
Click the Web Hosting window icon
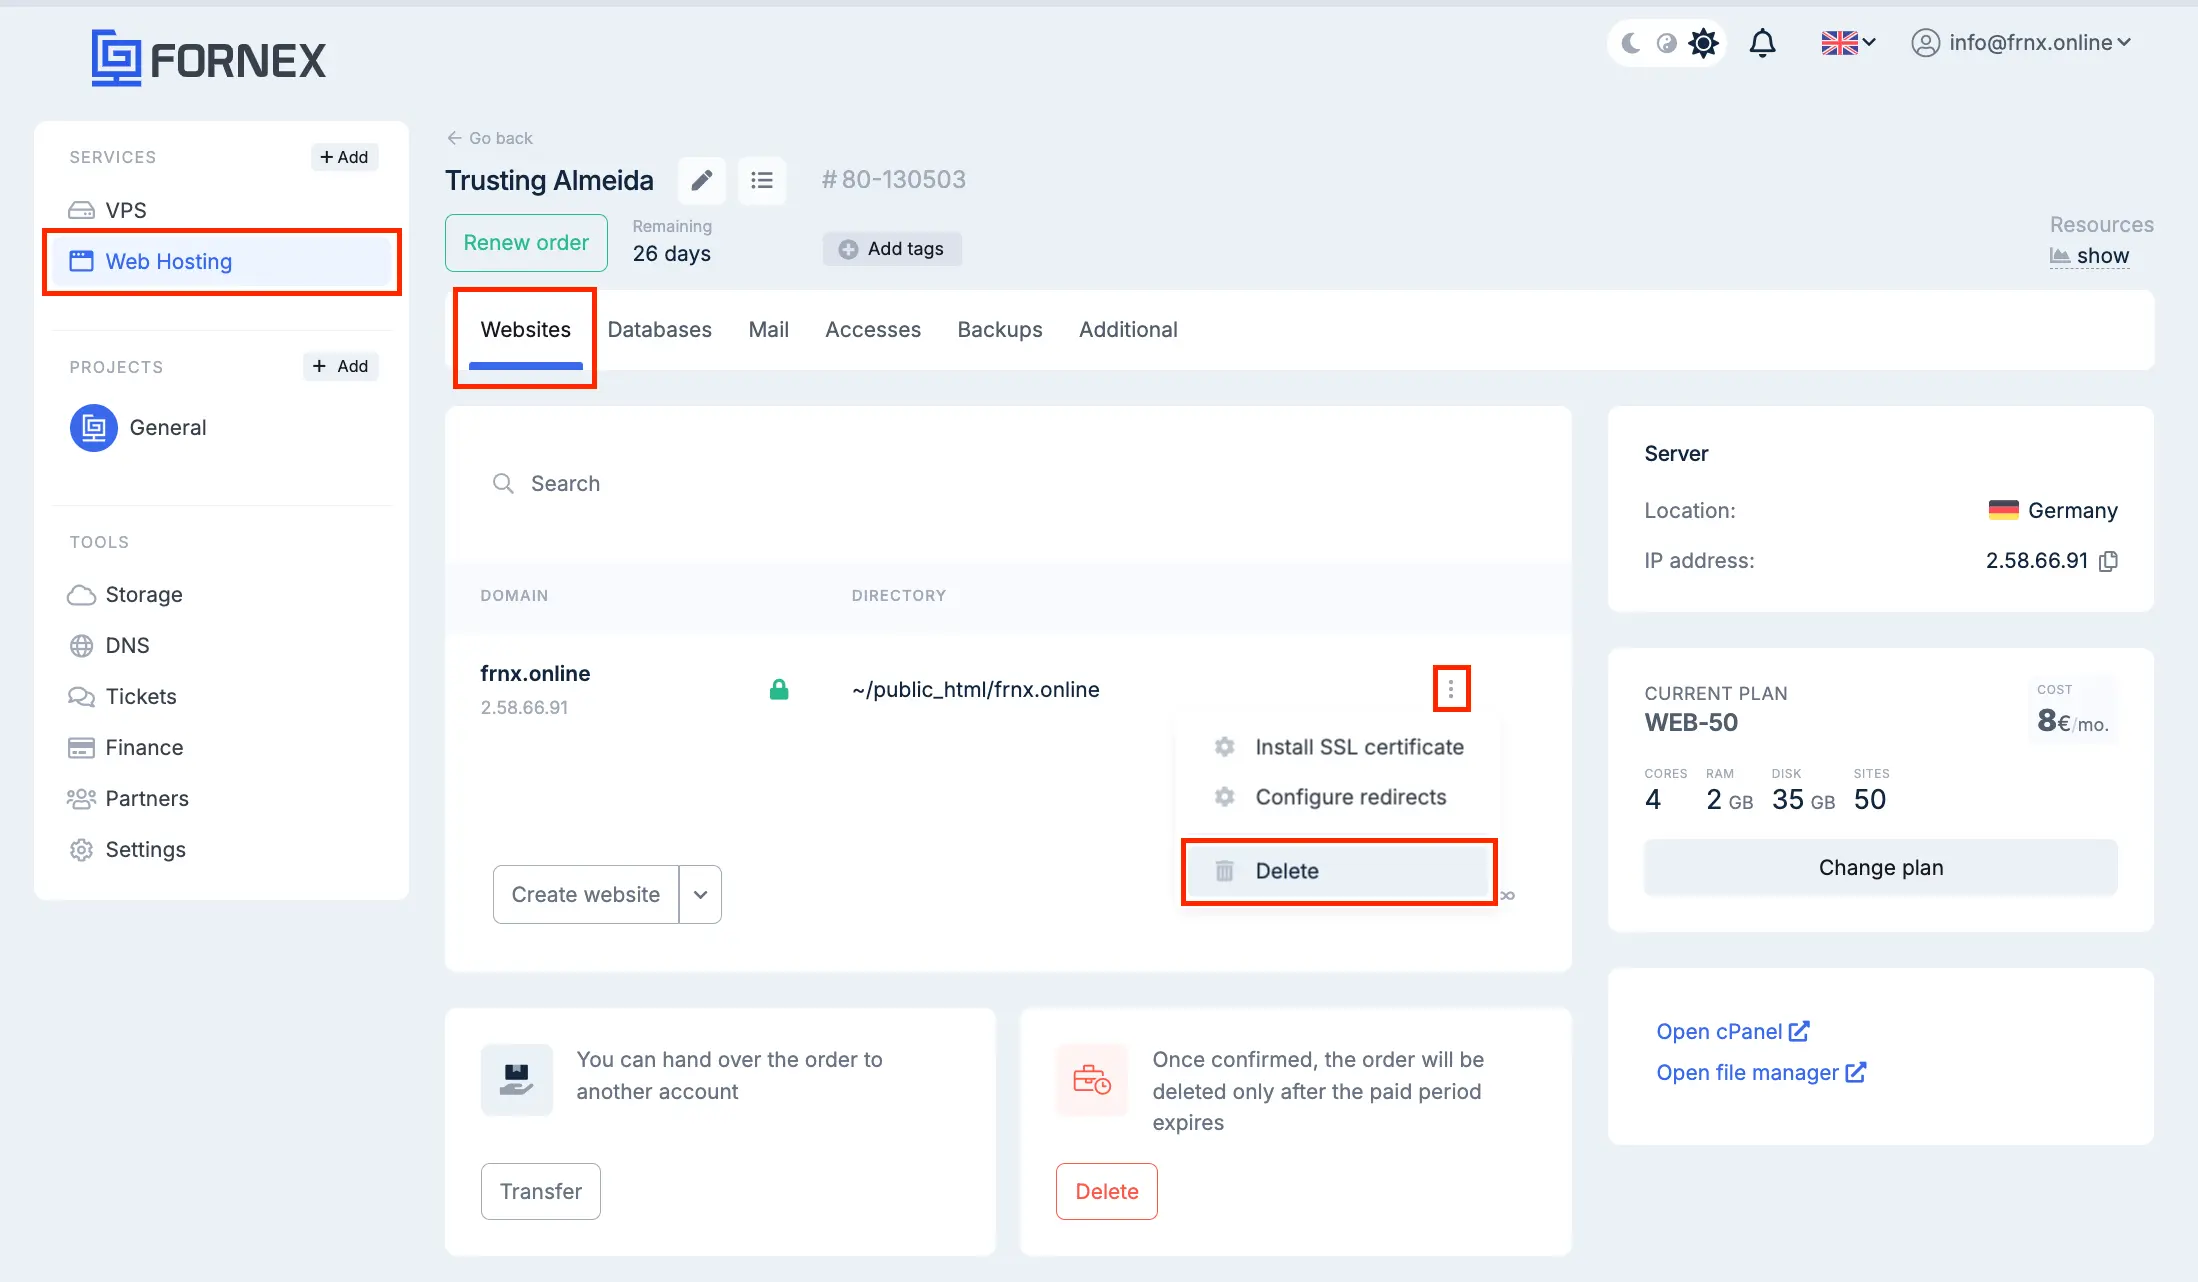coord(81,261)
